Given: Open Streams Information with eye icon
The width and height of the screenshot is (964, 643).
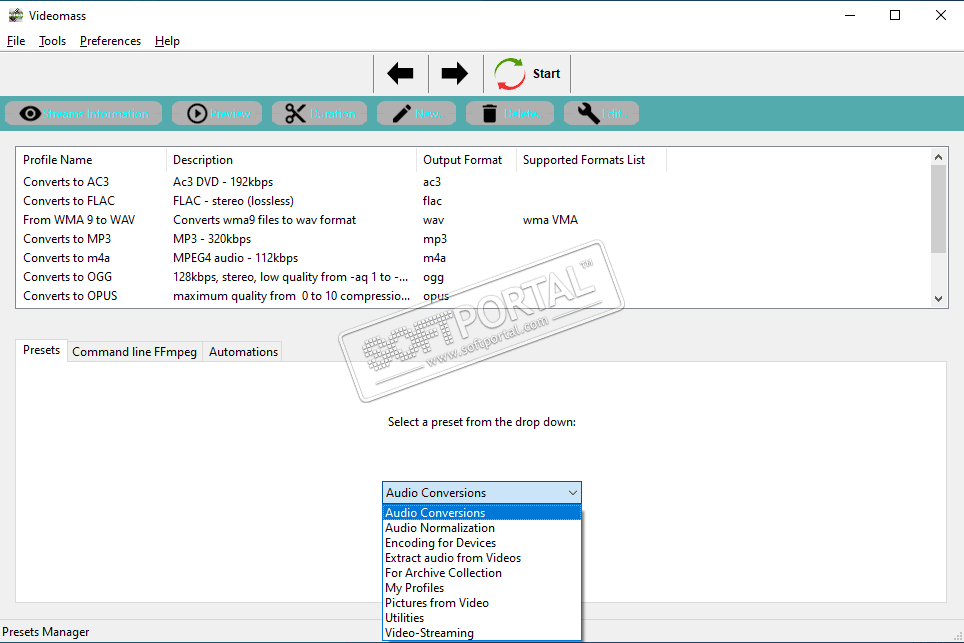Looking at the screenshot, I should tap(84, 114).
